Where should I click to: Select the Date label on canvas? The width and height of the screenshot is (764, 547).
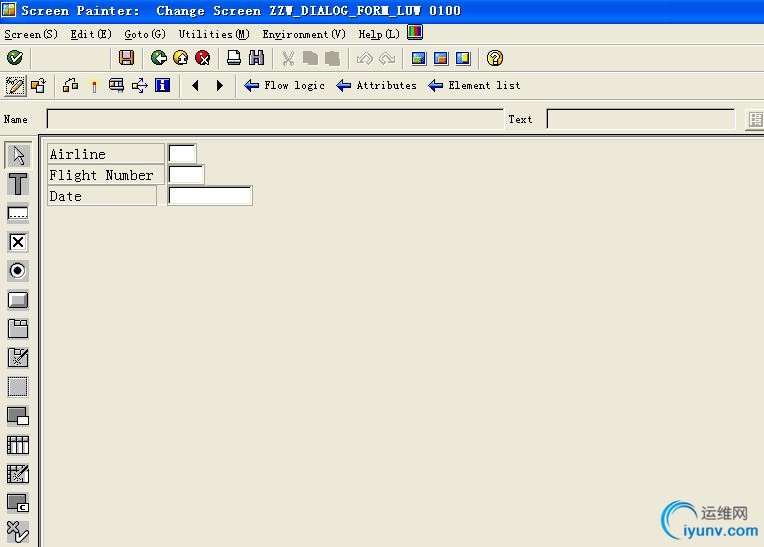pos(102,196)
